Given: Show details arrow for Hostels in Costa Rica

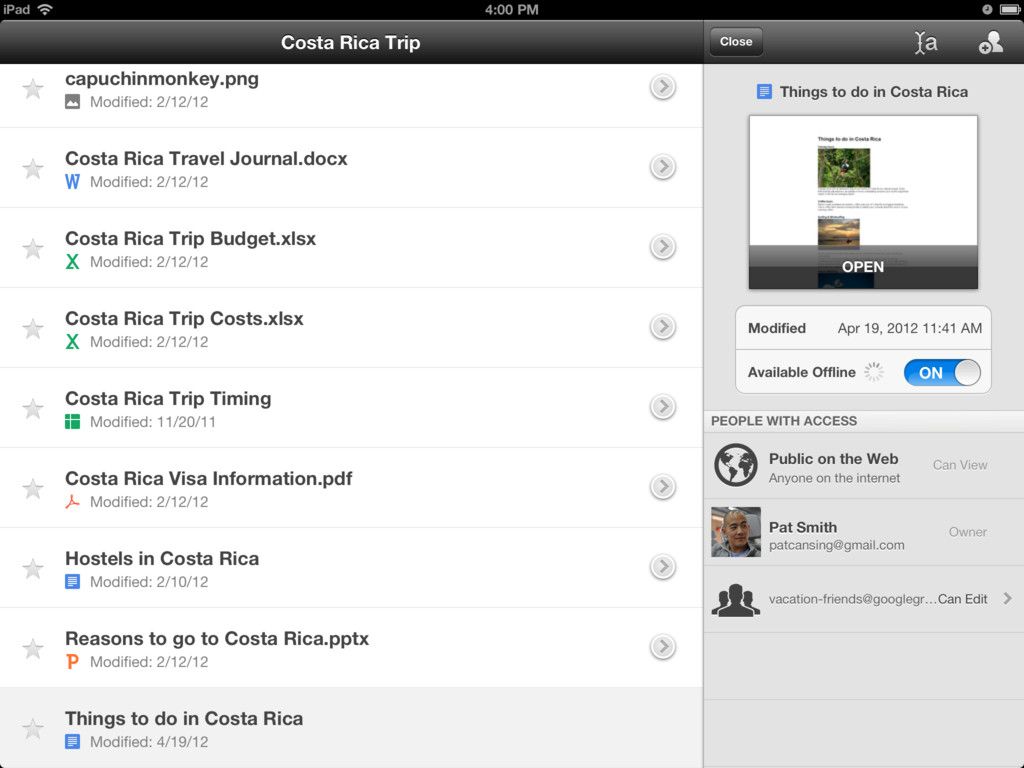Looking at the screenshot, I should (x=663, y=567).
